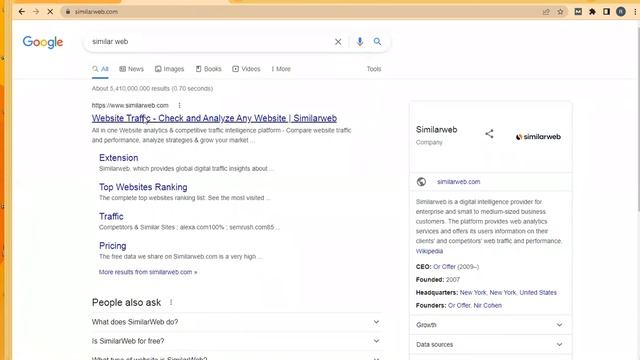Image resolution: width=640 pixels, height=360 pixels.
Task: Open the Wikipedia source link
Action: (x=429, y=251)
